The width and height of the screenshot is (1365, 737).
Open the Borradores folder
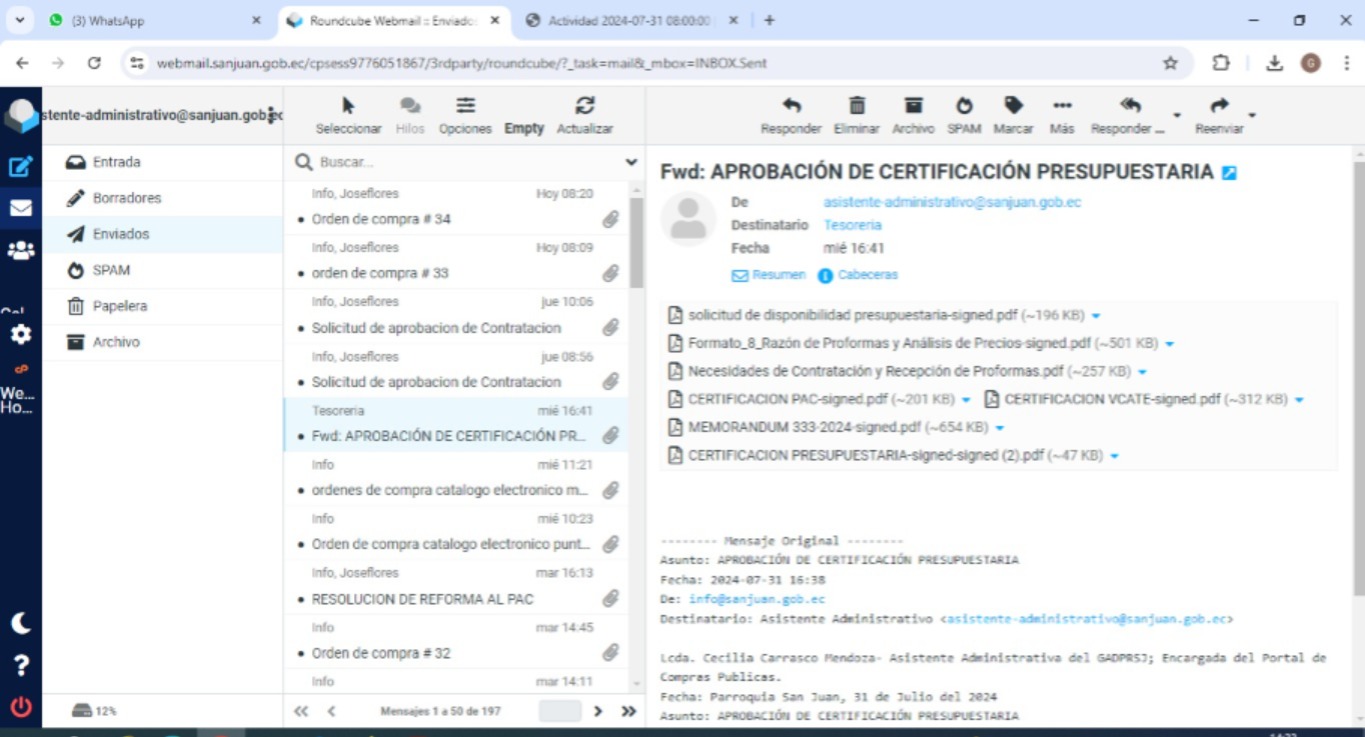pos(126,198)
